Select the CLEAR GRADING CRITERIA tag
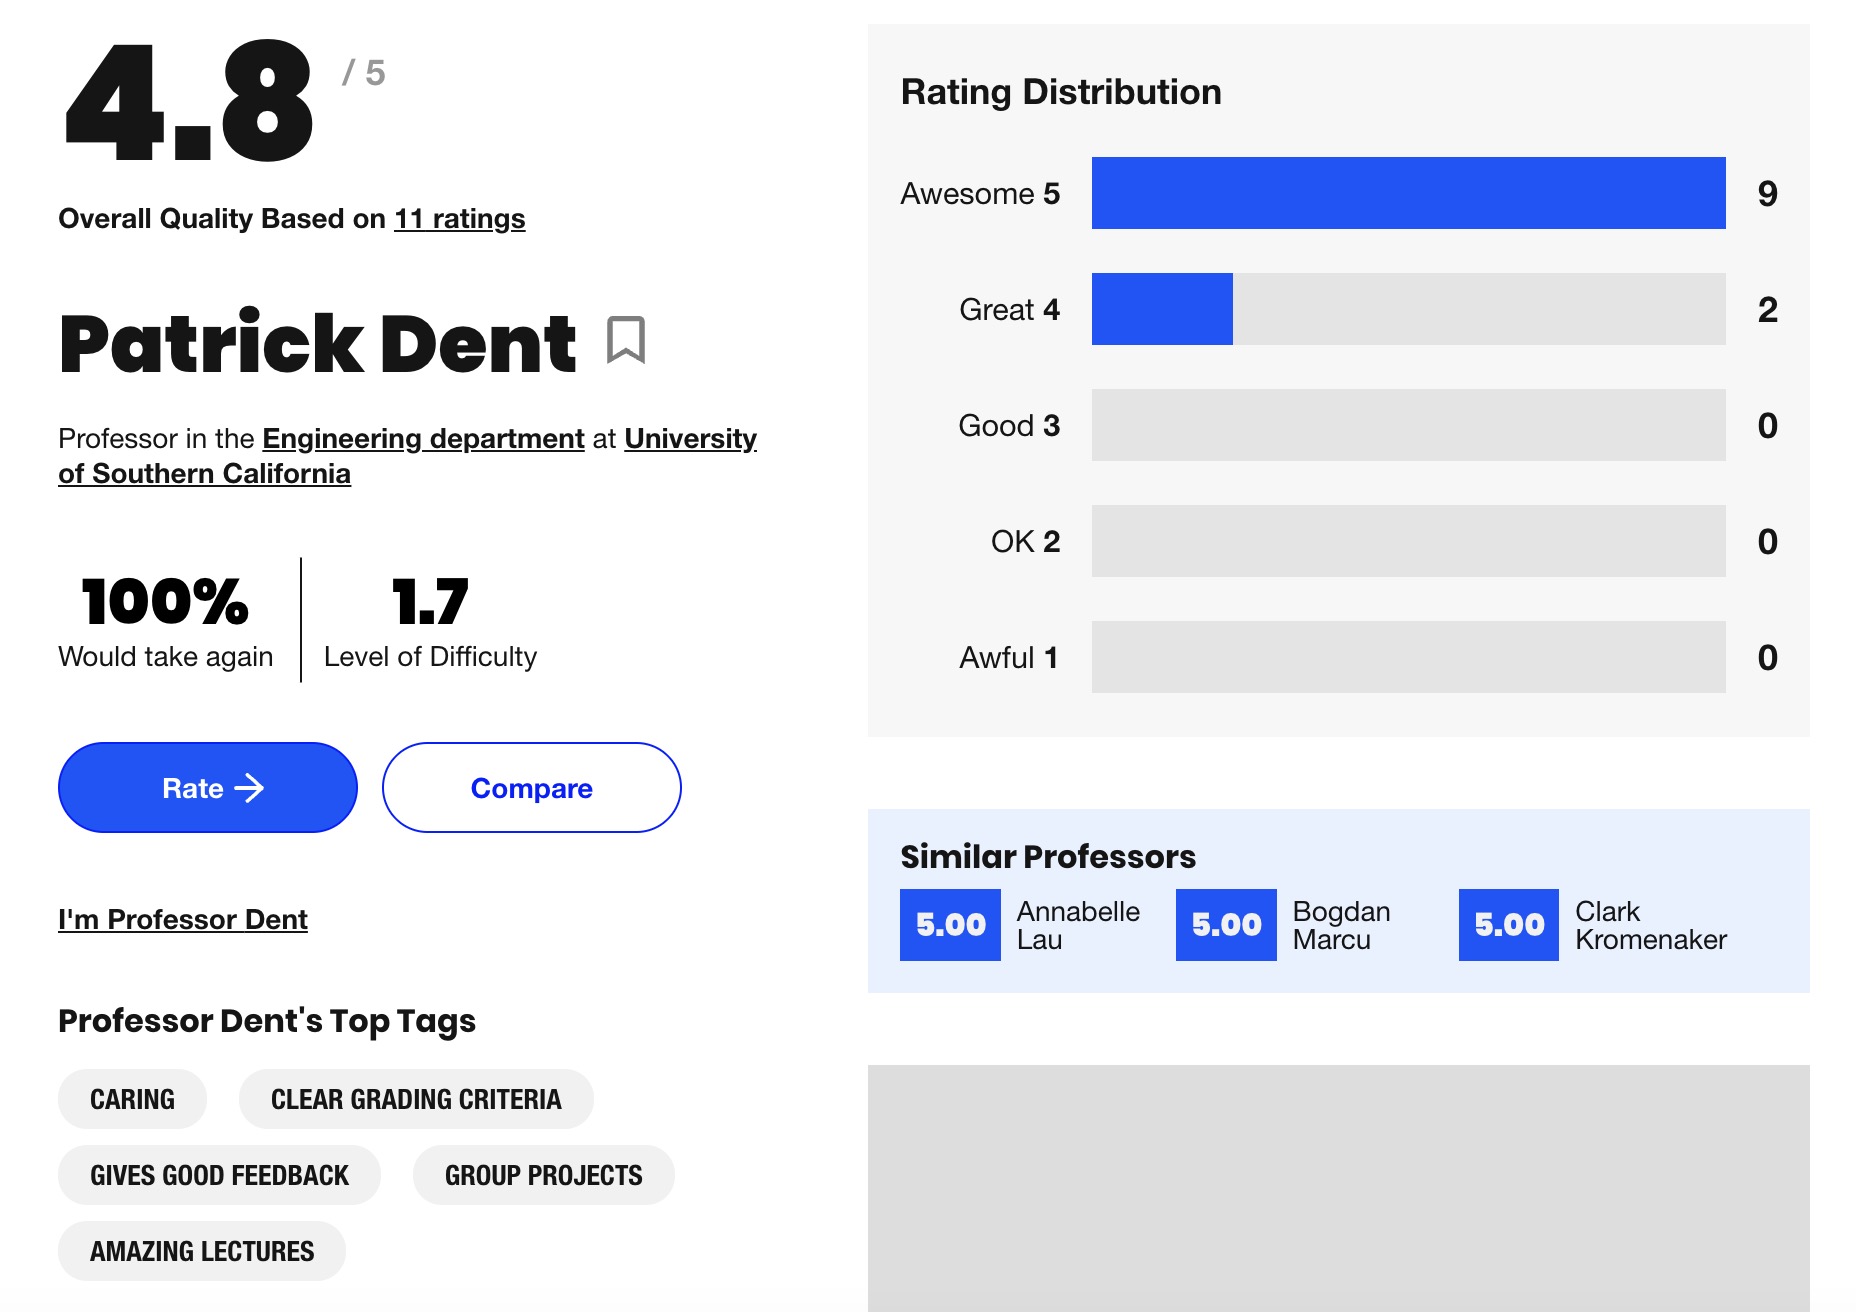The image size is (1856, 1312). pyautogui.click(x=416, y=1099)
